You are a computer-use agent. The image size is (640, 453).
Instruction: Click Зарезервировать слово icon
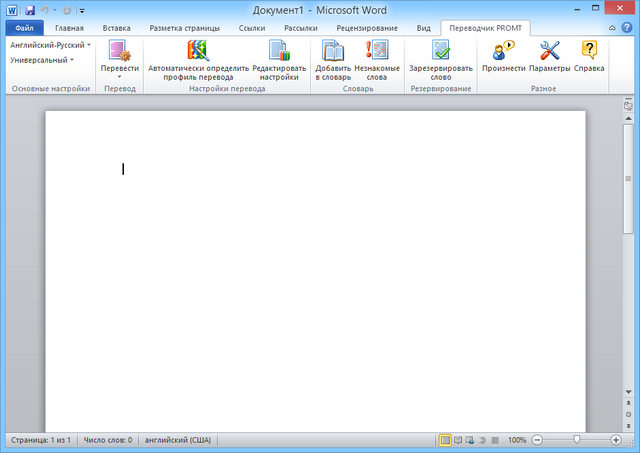440,52
